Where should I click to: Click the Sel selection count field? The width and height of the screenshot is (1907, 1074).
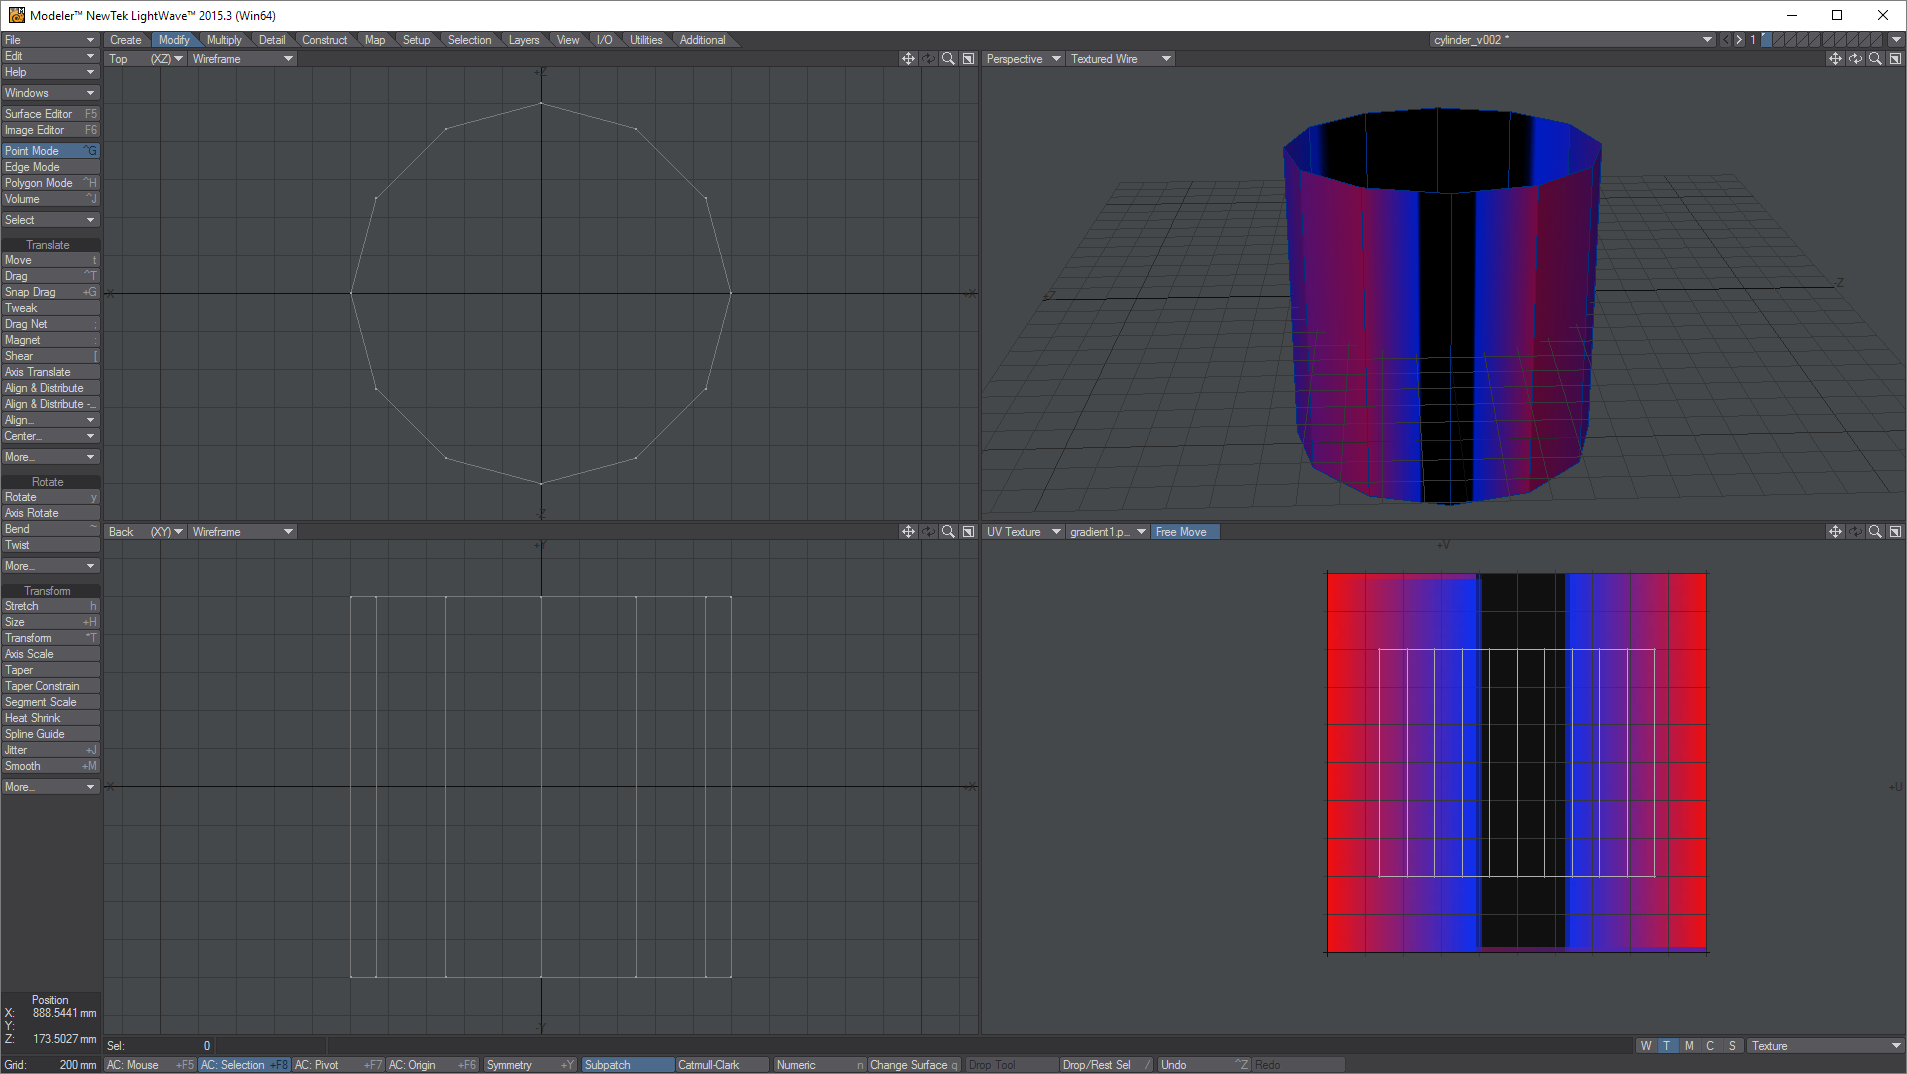click(x=160, y=1046)
